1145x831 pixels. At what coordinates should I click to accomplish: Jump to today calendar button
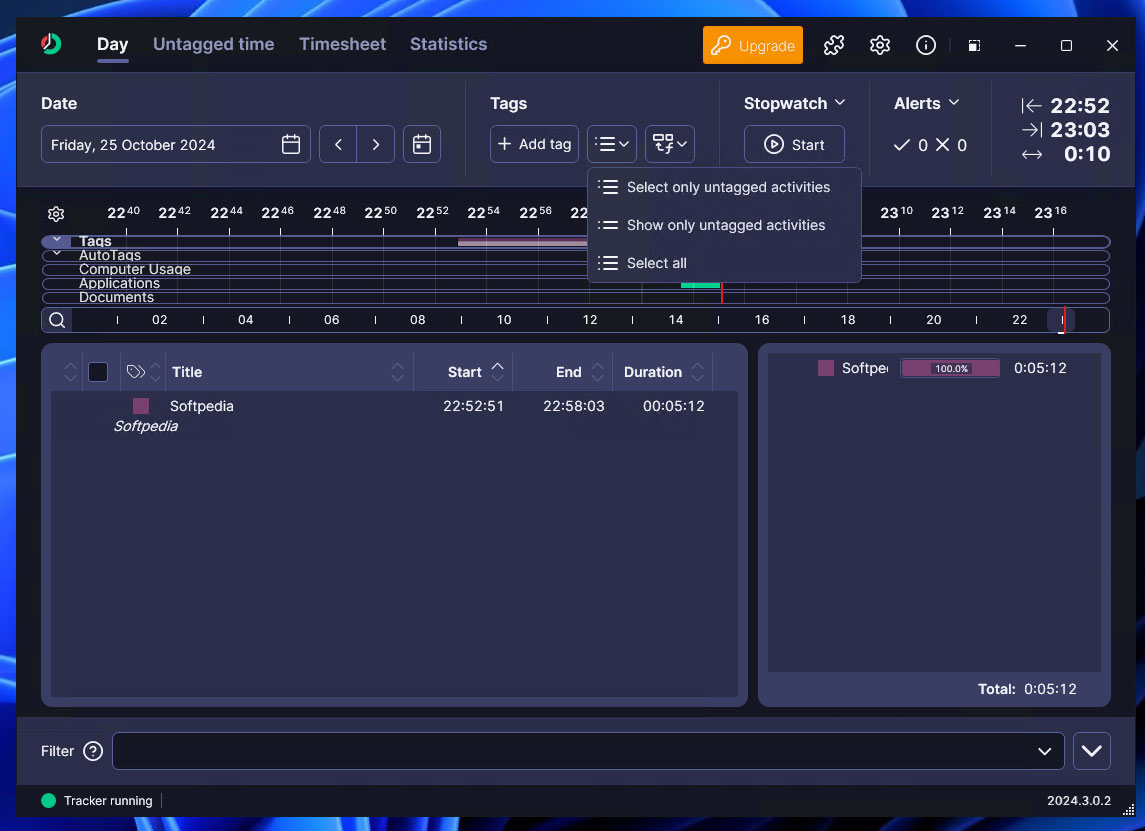422,145
